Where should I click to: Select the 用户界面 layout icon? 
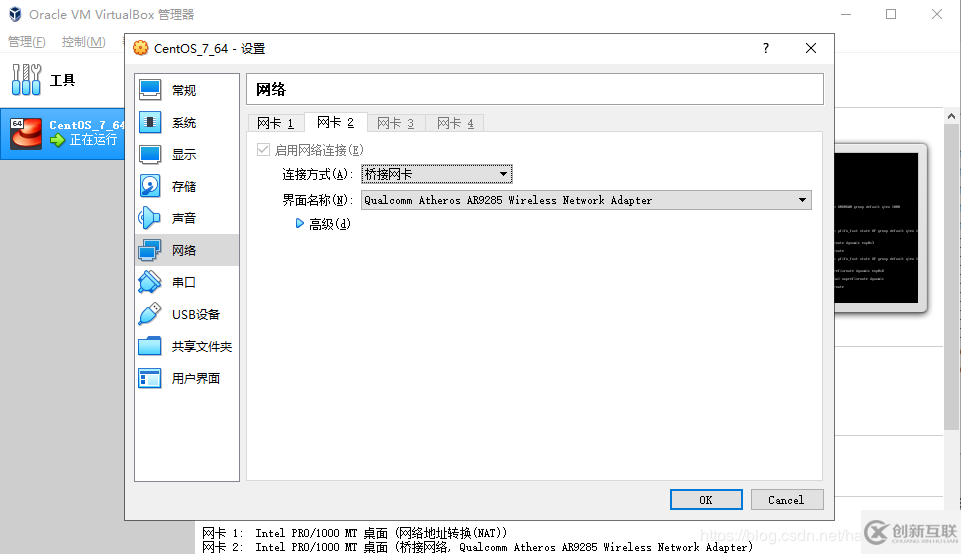(150, 378)
